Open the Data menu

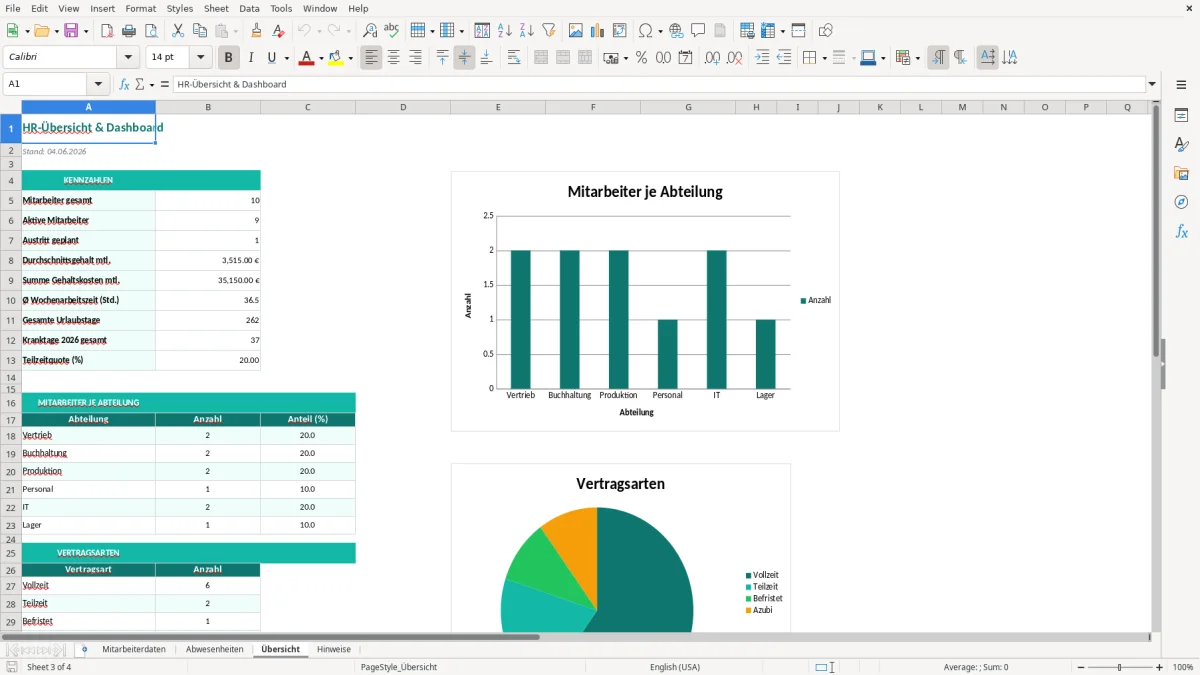point(249,8)
